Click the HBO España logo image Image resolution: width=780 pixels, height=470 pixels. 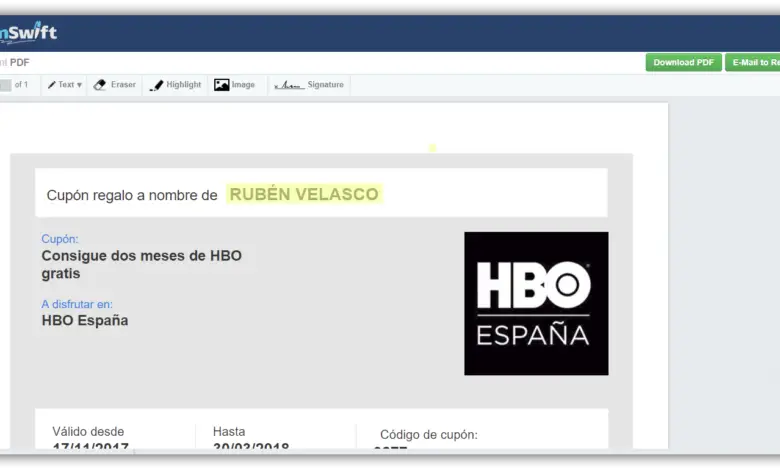(x=536, y=303)
